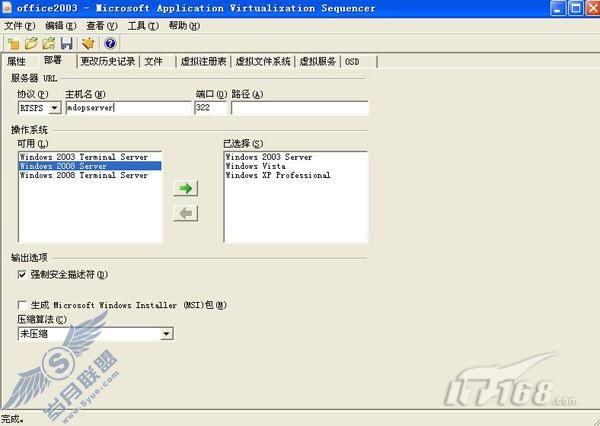
Task: Launch the Sequencing Wizard icon
Action: pos(88,43)
